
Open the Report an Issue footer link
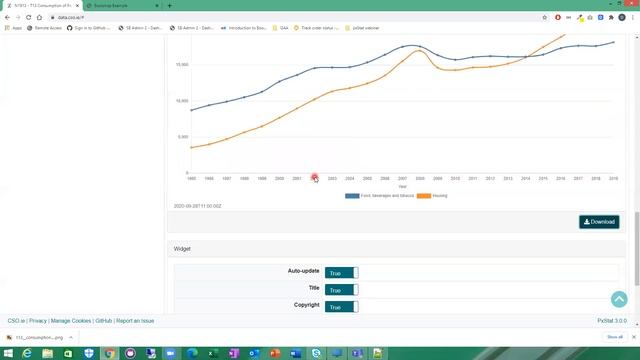135,321
